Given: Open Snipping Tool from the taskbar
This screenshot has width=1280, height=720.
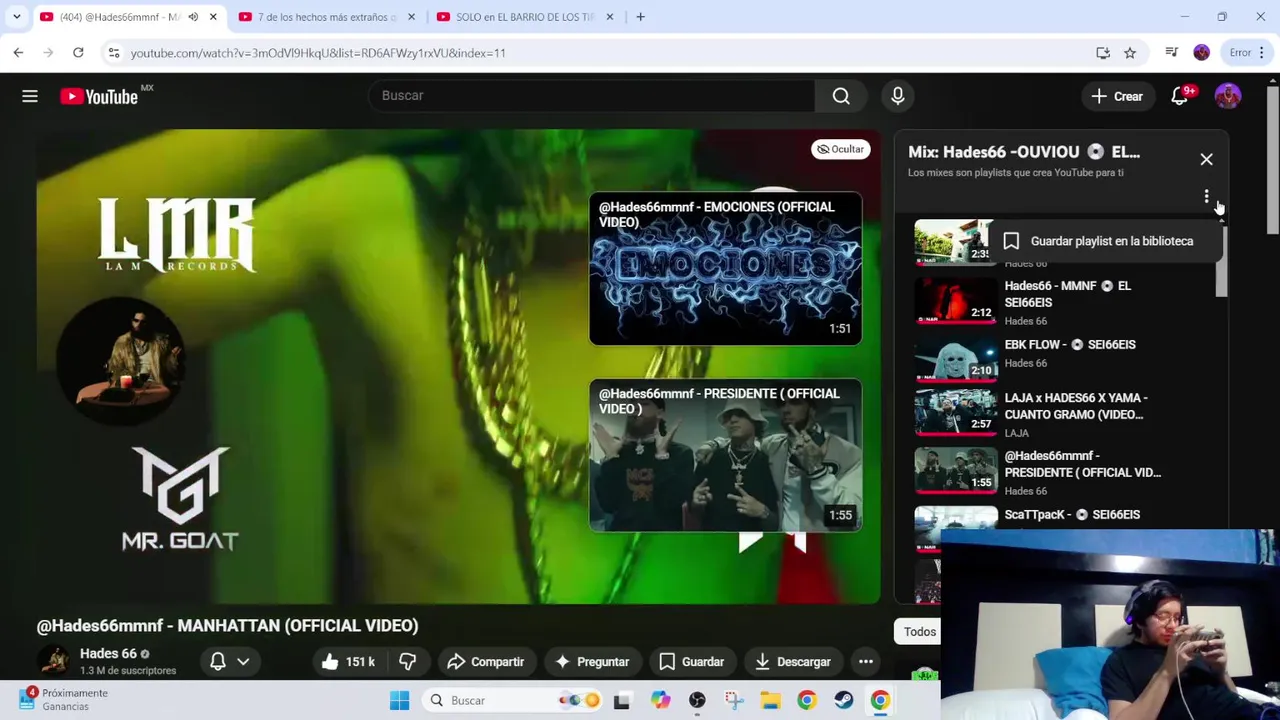Looking at the screenshot, I should [734, 701].
